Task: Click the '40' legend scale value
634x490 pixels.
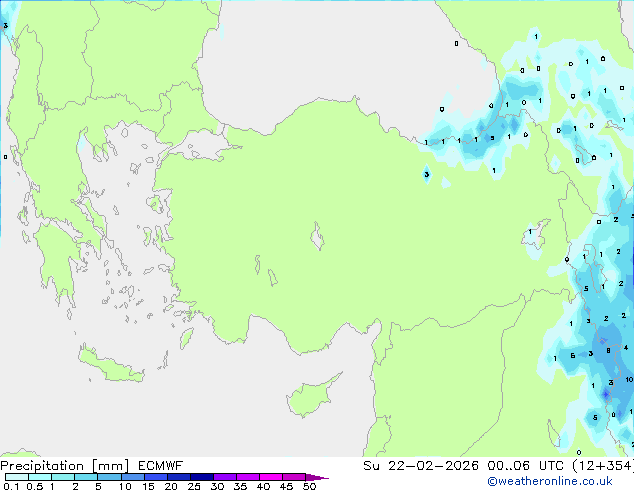Action: pyautogui.click(x=263, y=486)
